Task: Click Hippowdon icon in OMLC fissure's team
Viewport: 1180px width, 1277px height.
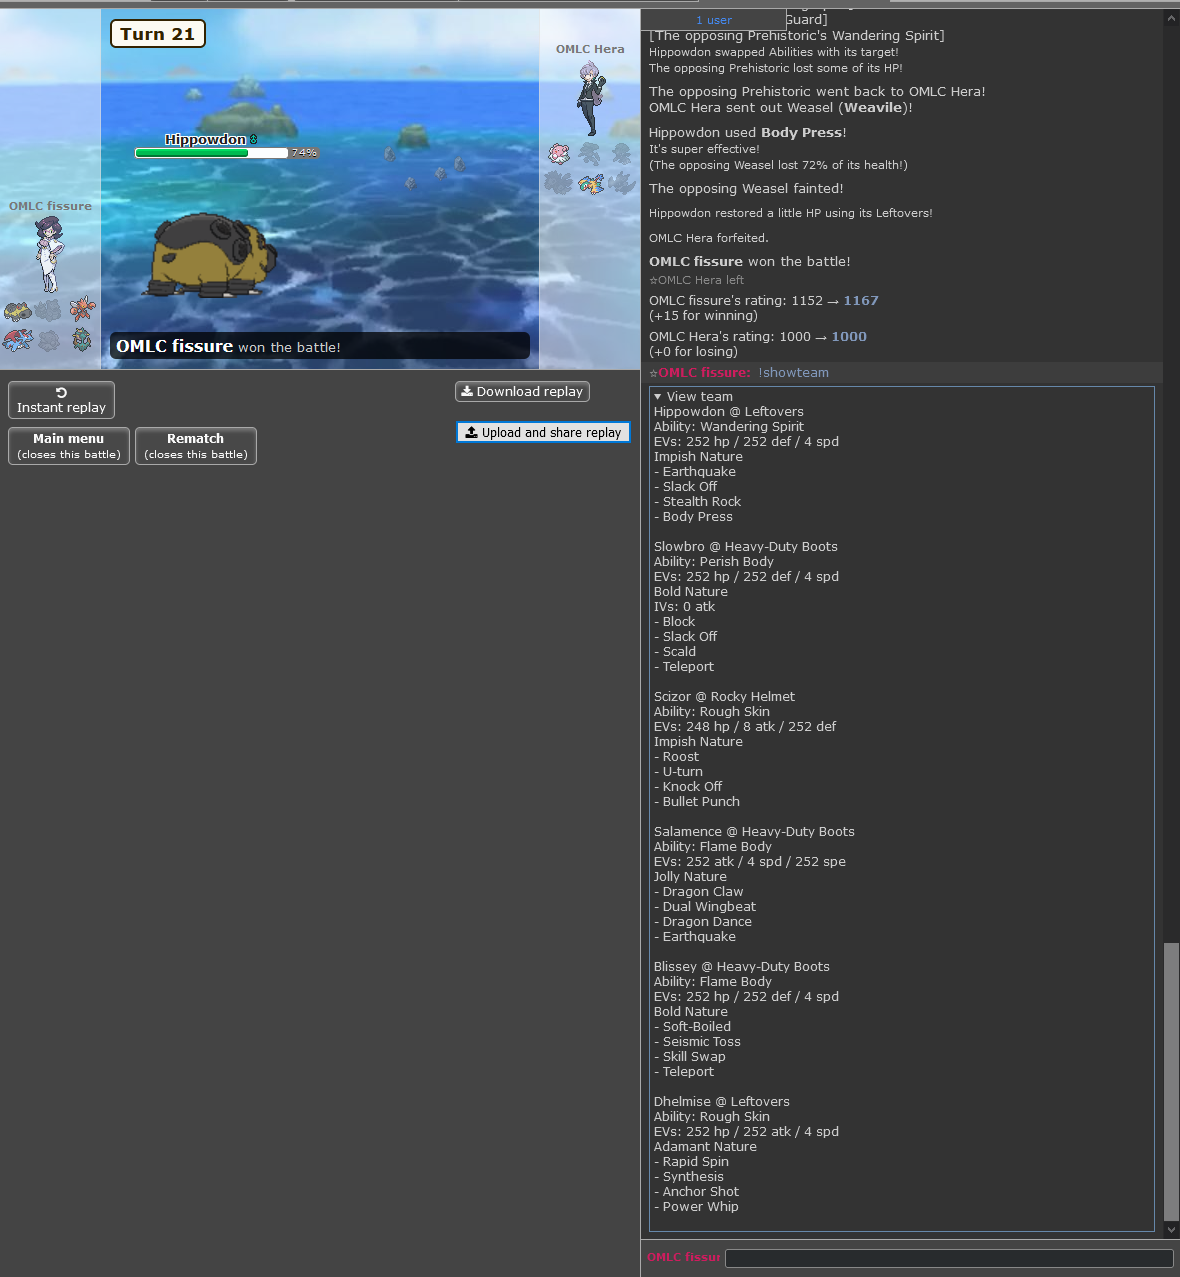Action: point(18,311)
